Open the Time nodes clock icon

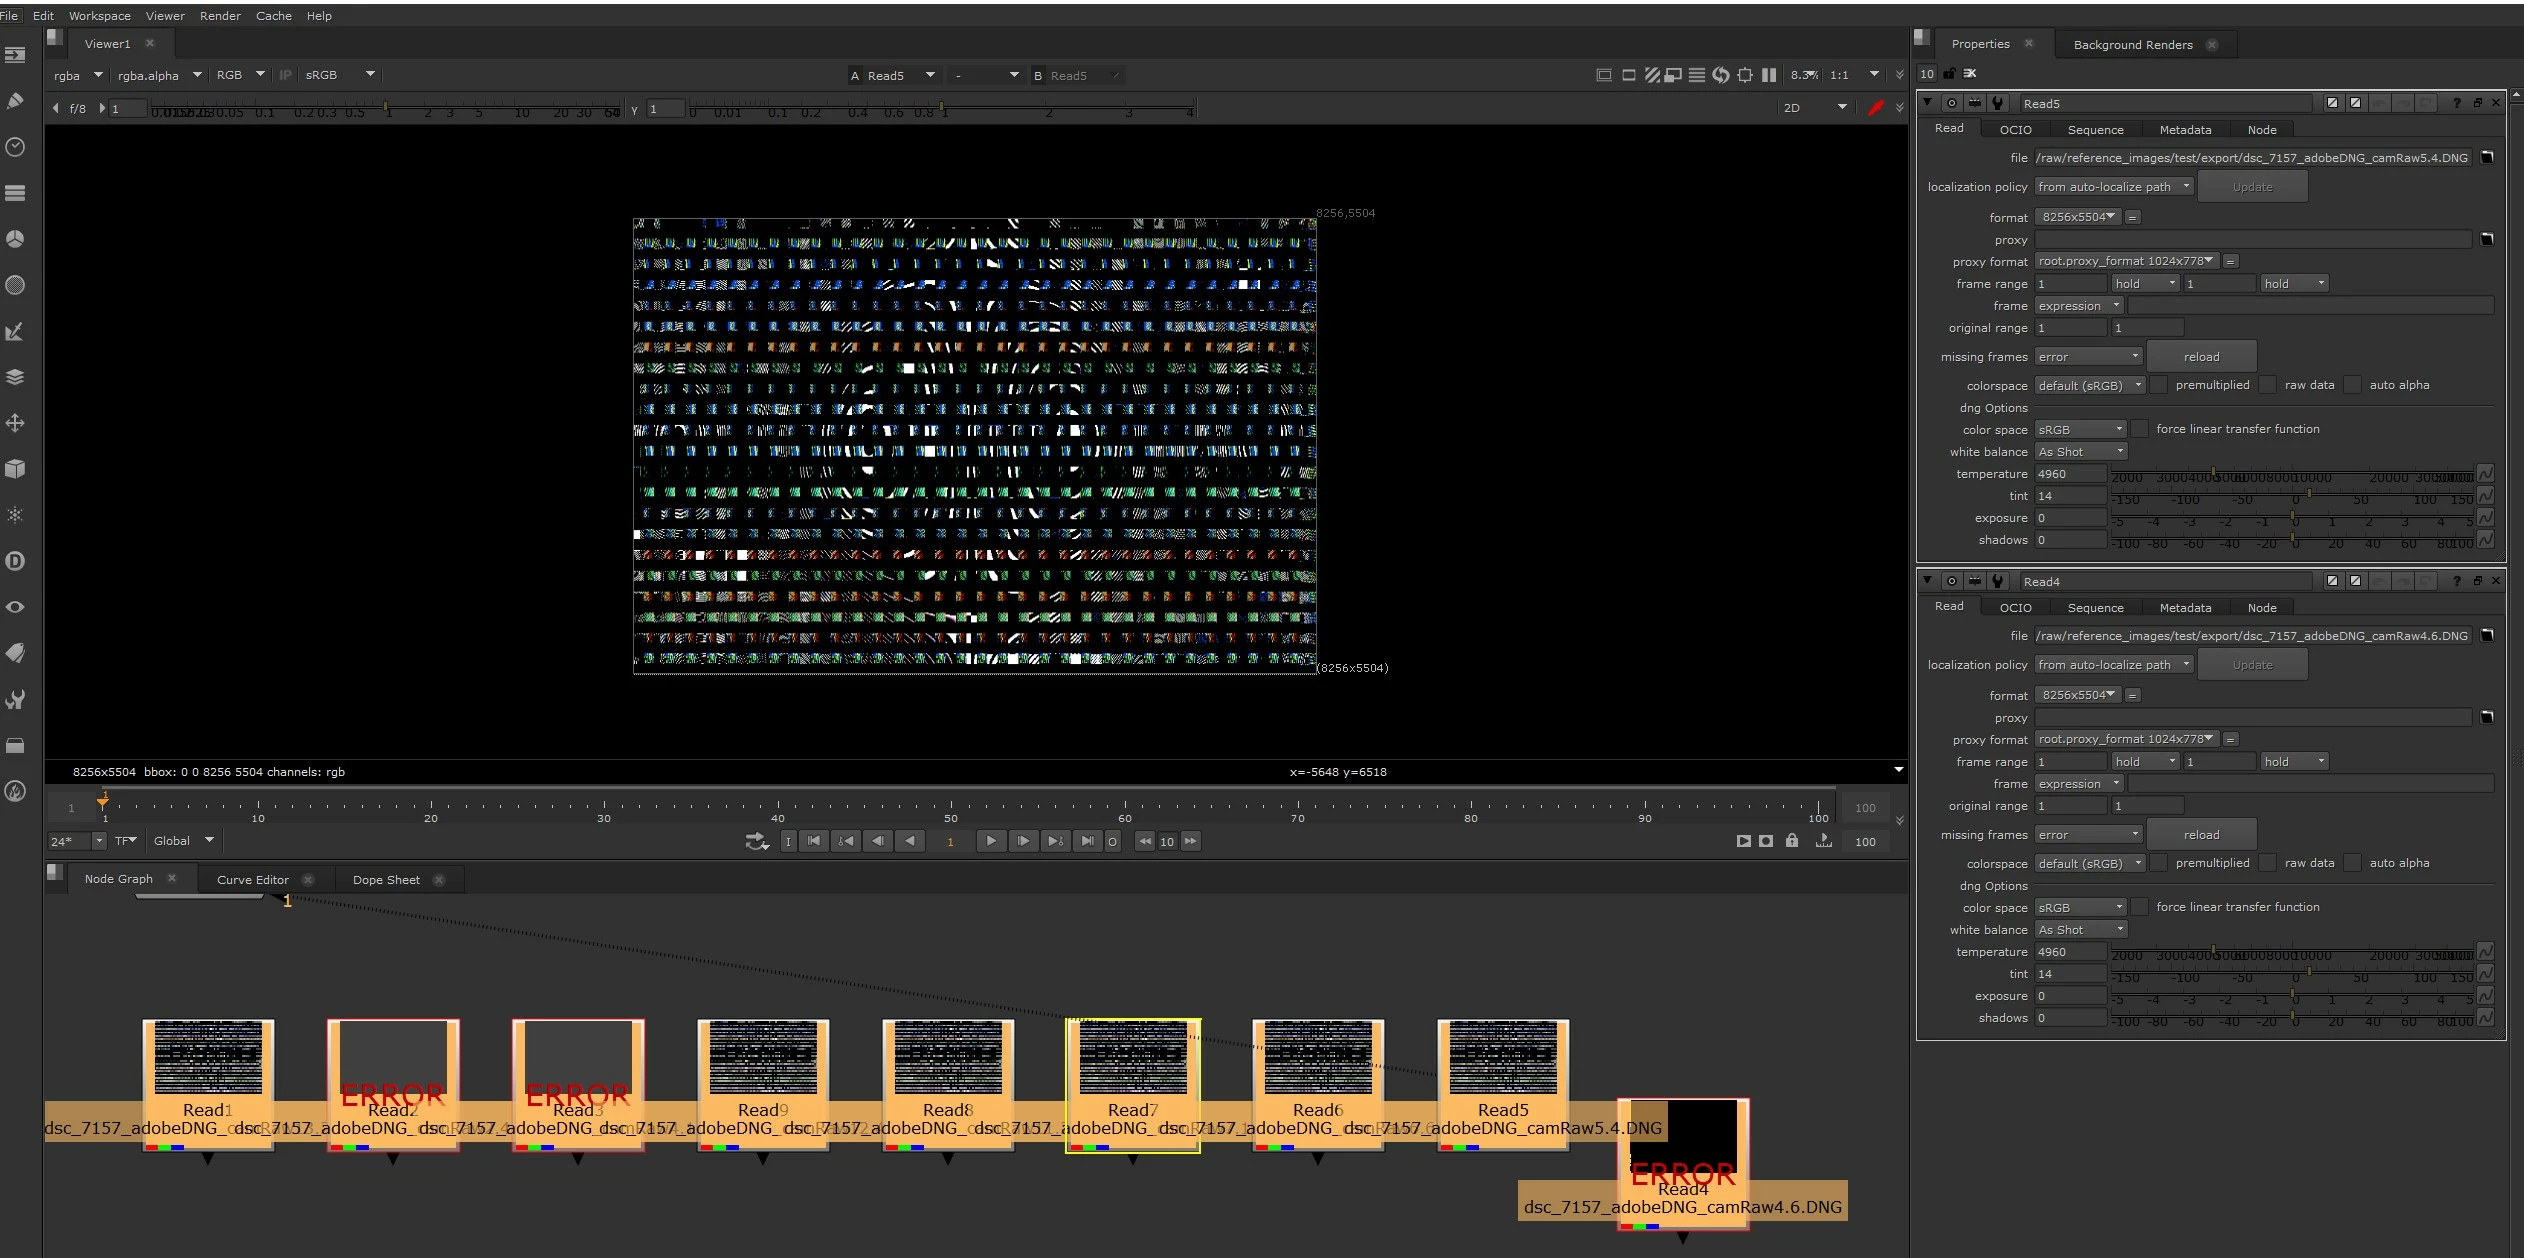point(15,147)
